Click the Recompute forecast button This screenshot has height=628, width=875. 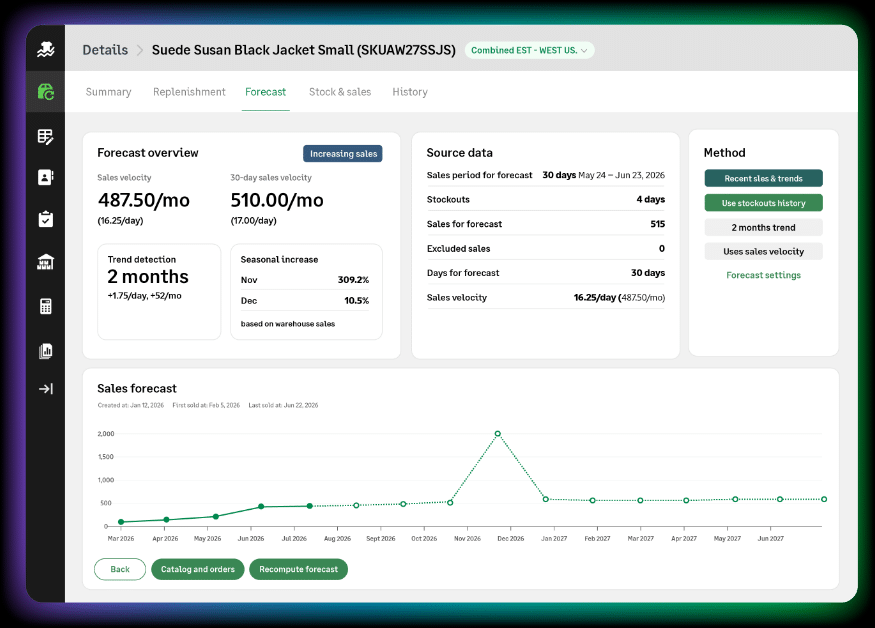(x=299, y=569)
